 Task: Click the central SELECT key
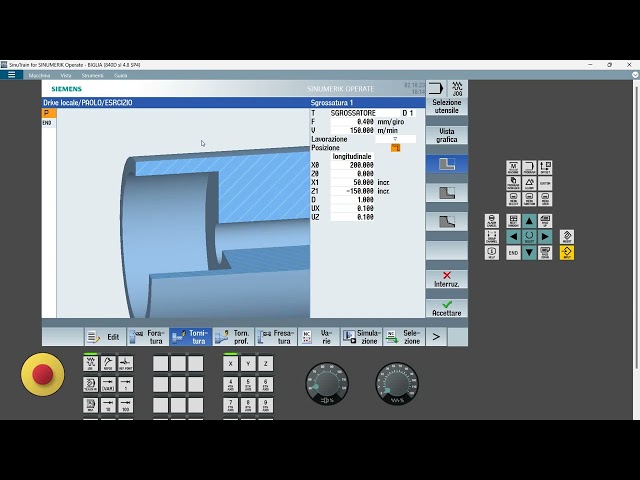(x=529, y=237)
